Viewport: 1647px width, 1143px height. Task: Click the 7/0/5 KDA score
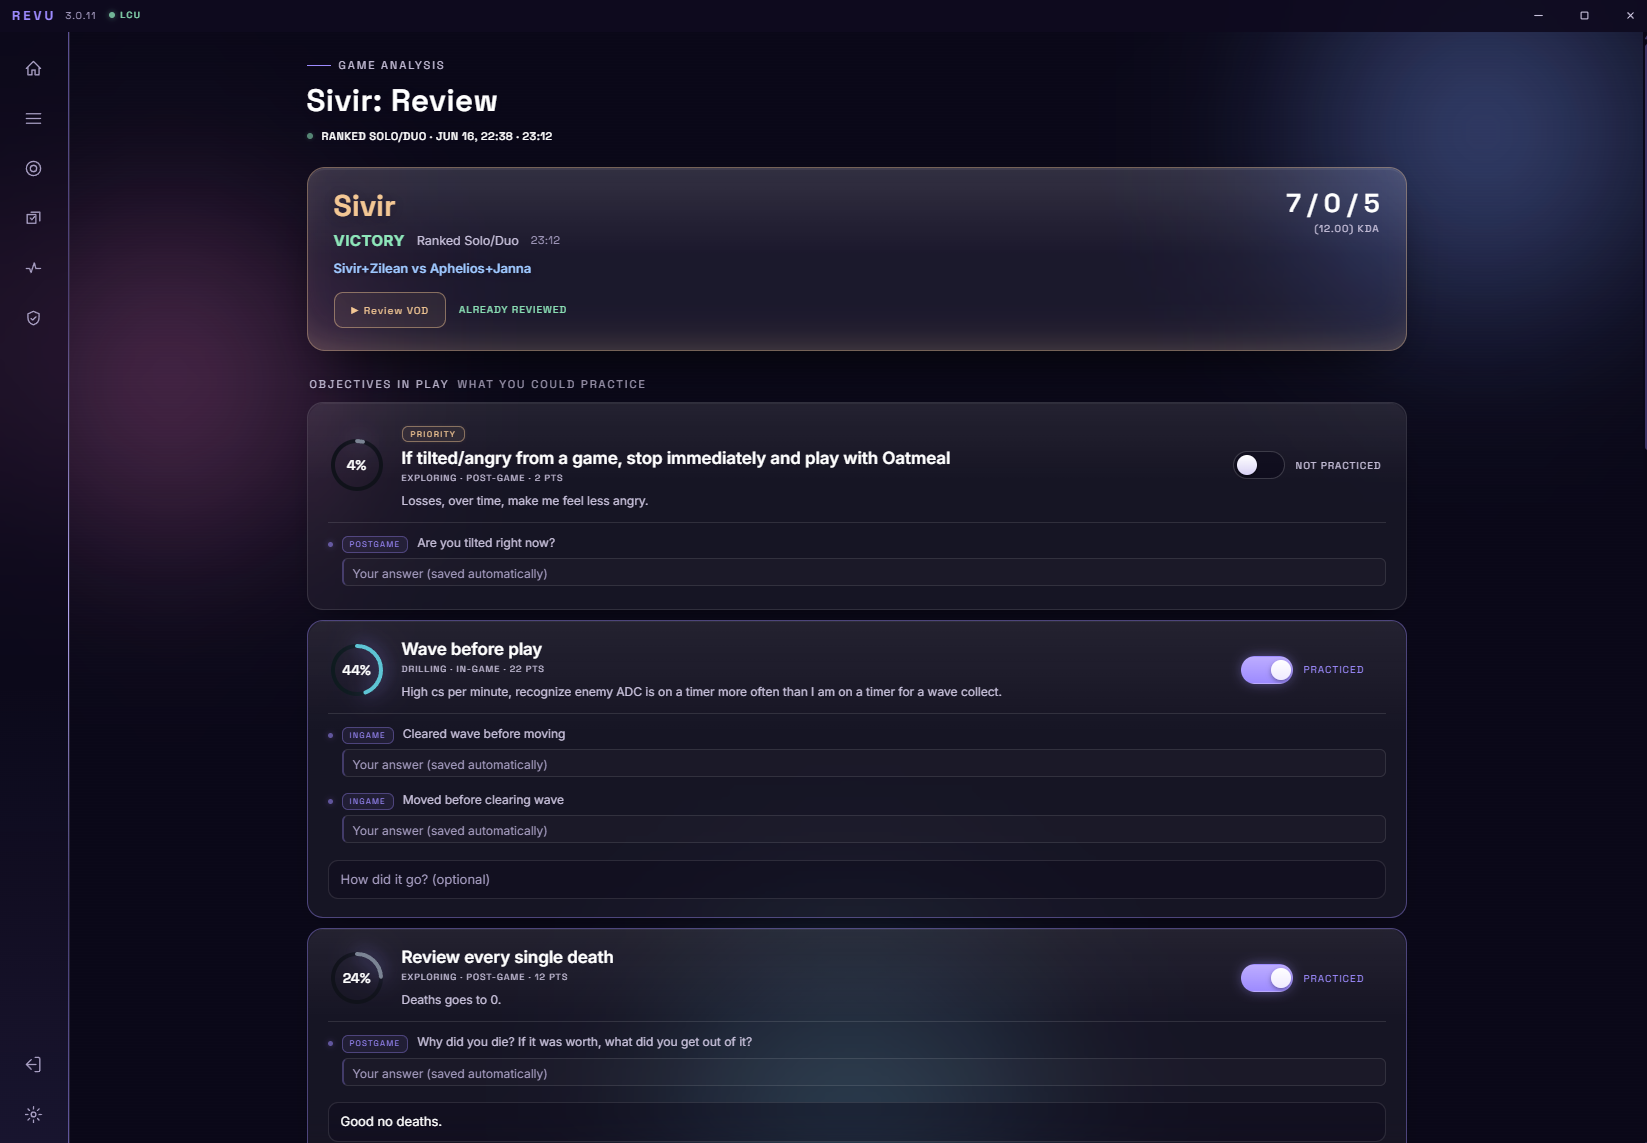pyautogui.click(x=1332, y=204)
